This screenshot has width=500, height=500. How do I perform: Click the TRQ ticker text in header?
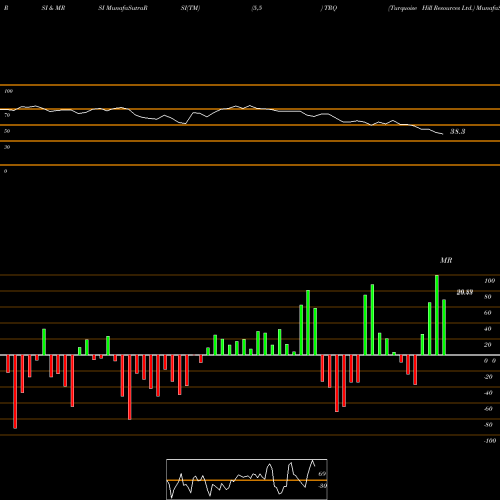[330, 8]
